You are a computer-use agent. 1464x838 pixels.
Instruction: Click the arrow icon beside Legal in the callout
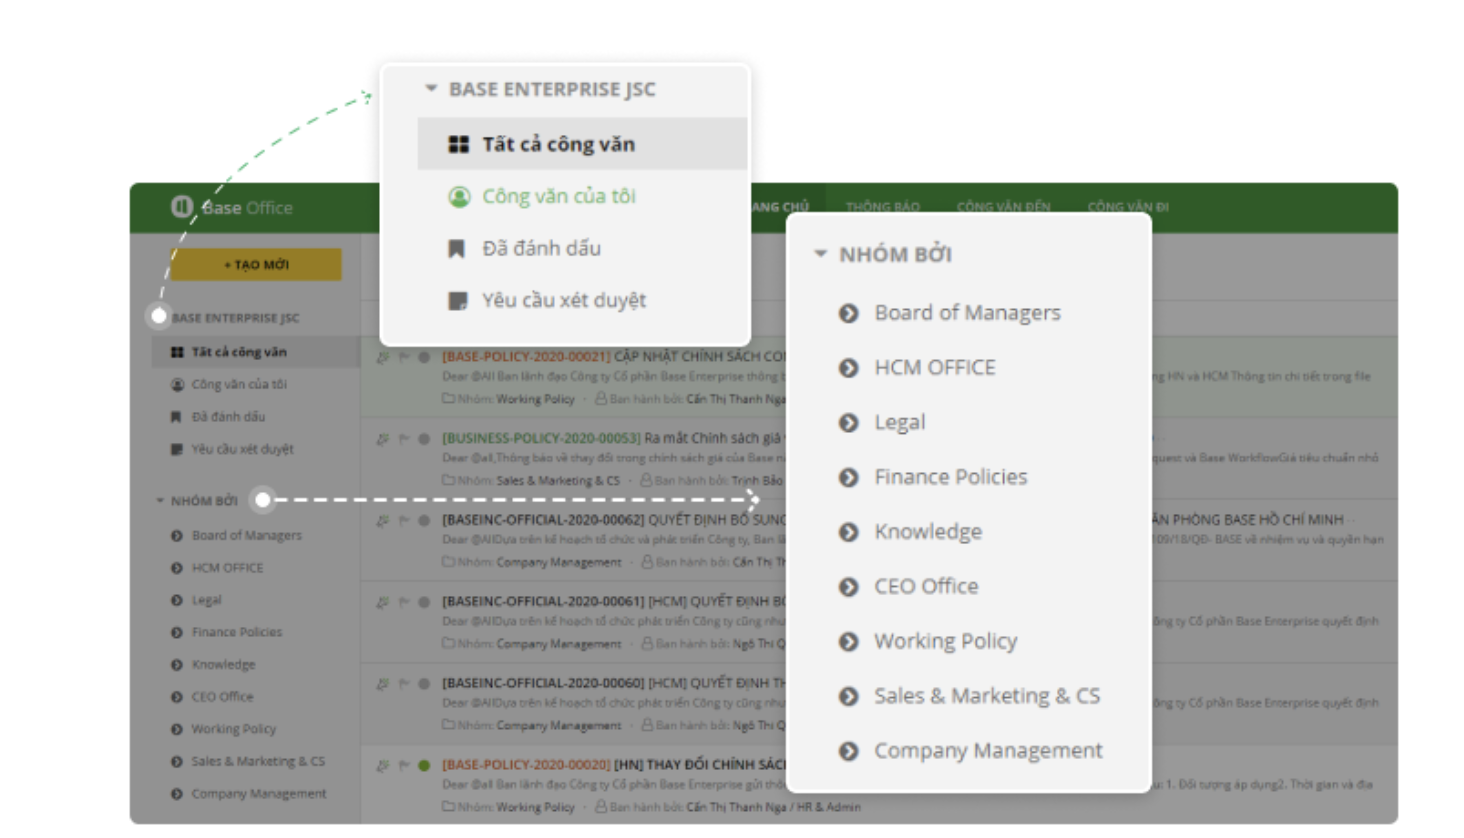point(849,423)
